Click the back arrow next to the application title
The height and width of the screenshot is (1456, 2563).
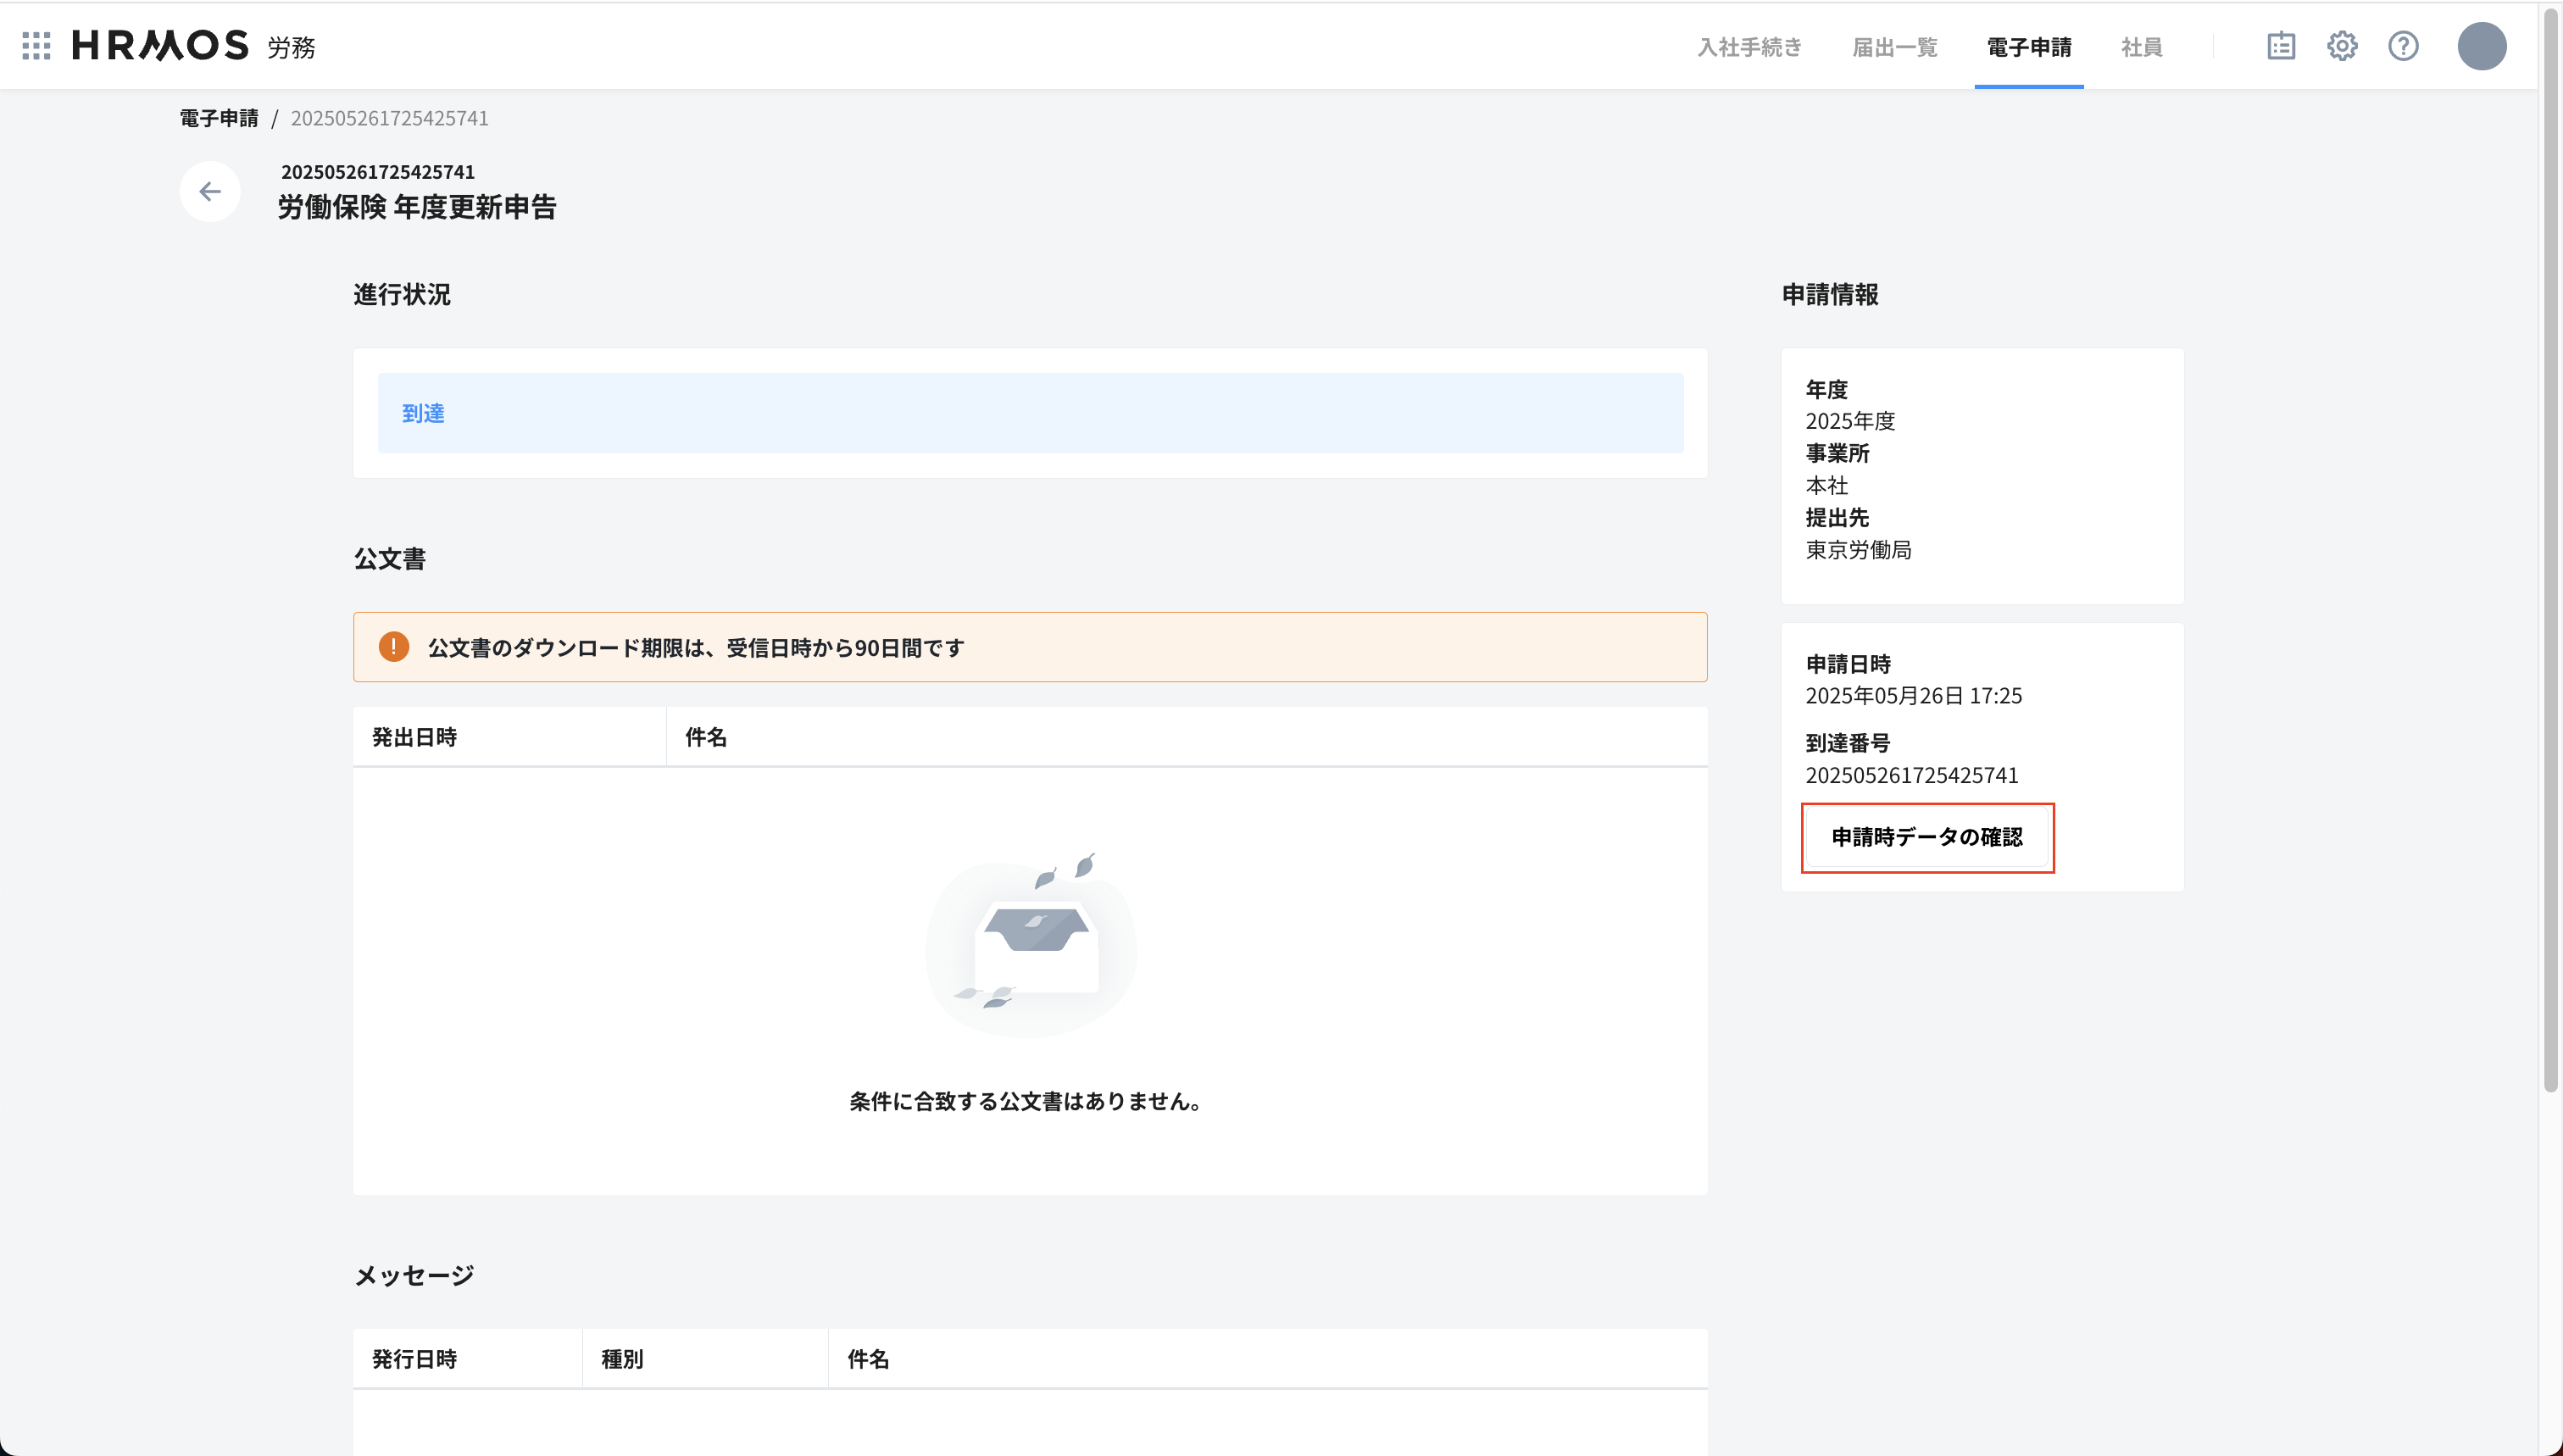pos(210,190)
